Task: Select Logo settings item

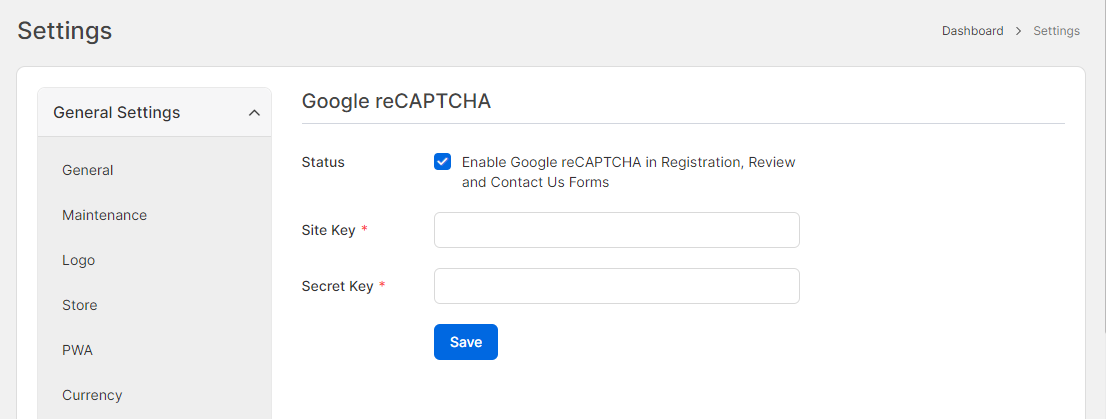Action: [x=78, y=260]
